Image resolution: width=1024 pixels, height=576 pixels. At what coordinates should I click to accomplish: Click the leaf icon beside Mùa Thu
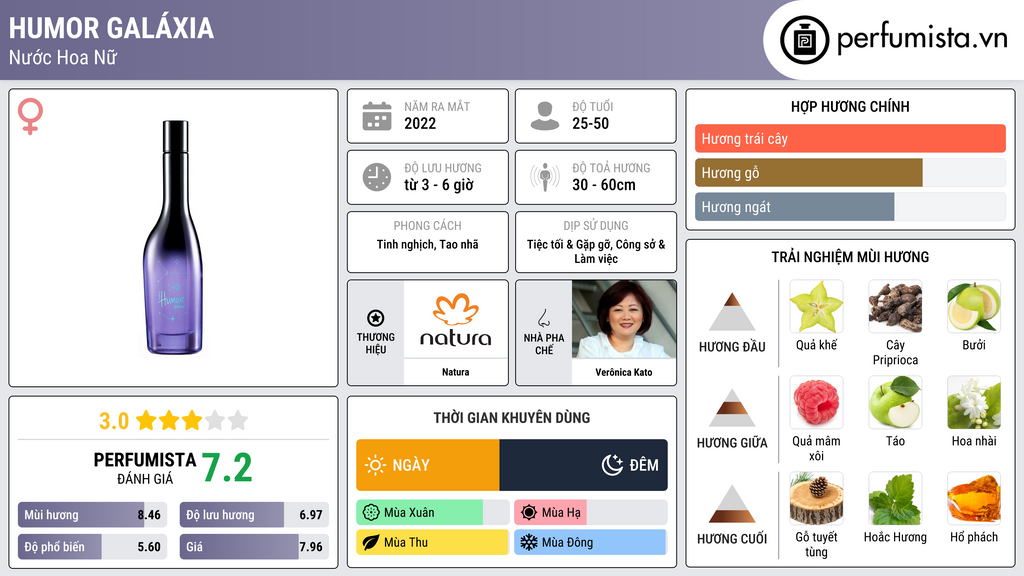[371, 542]
